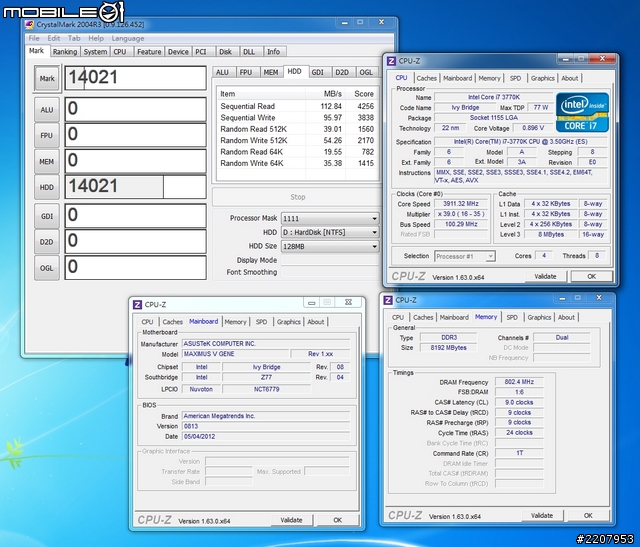640x547 pixels.
Task: Run the D2D benchmark button
Action: point(47,242)
